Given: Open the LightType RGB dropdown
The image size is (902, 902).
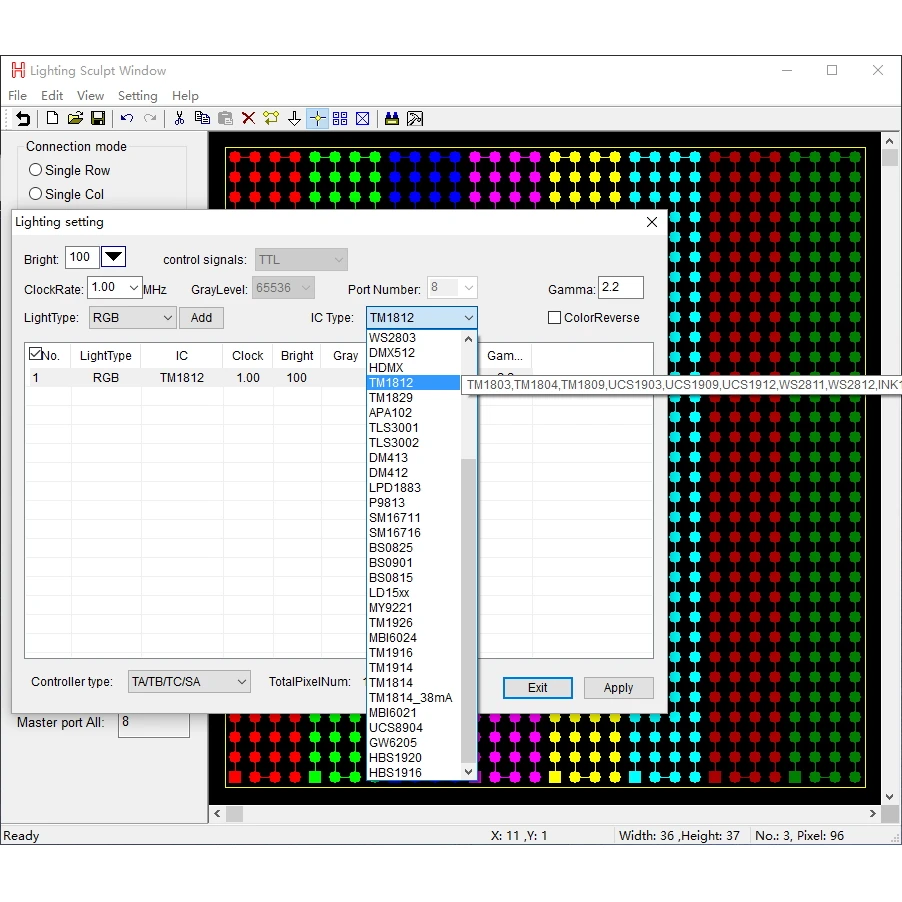Looking at the screenshot, I should (132, 318).
